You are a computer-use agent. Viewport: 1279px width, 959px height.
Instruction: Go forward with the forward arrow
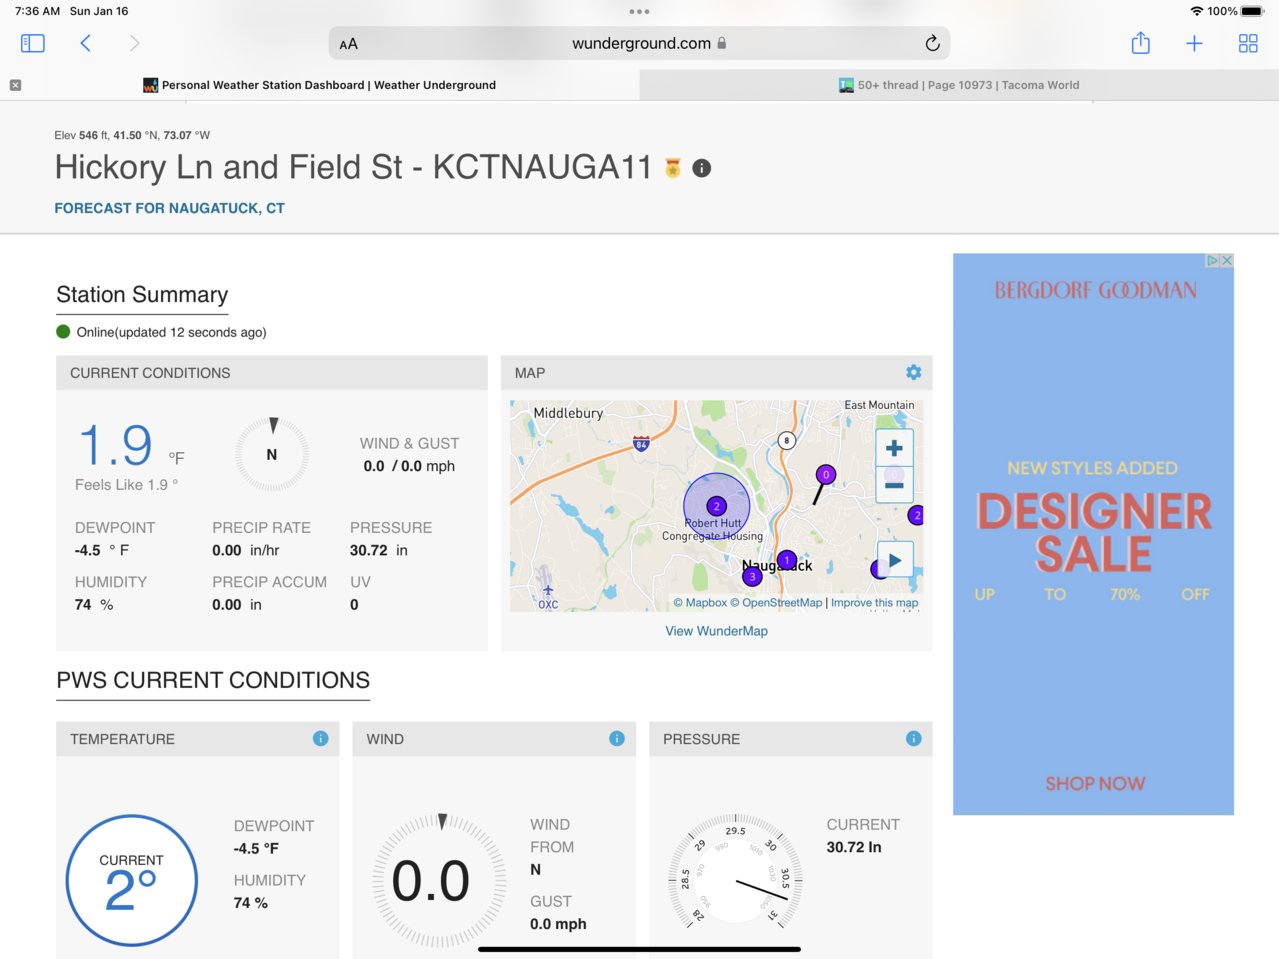[134, 43]
